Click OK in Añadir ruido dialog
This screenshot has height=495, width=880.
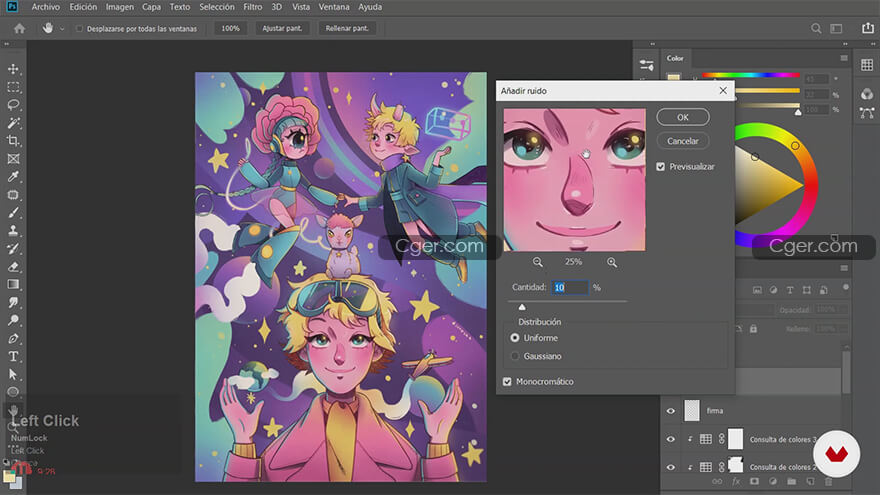[682, 117]
